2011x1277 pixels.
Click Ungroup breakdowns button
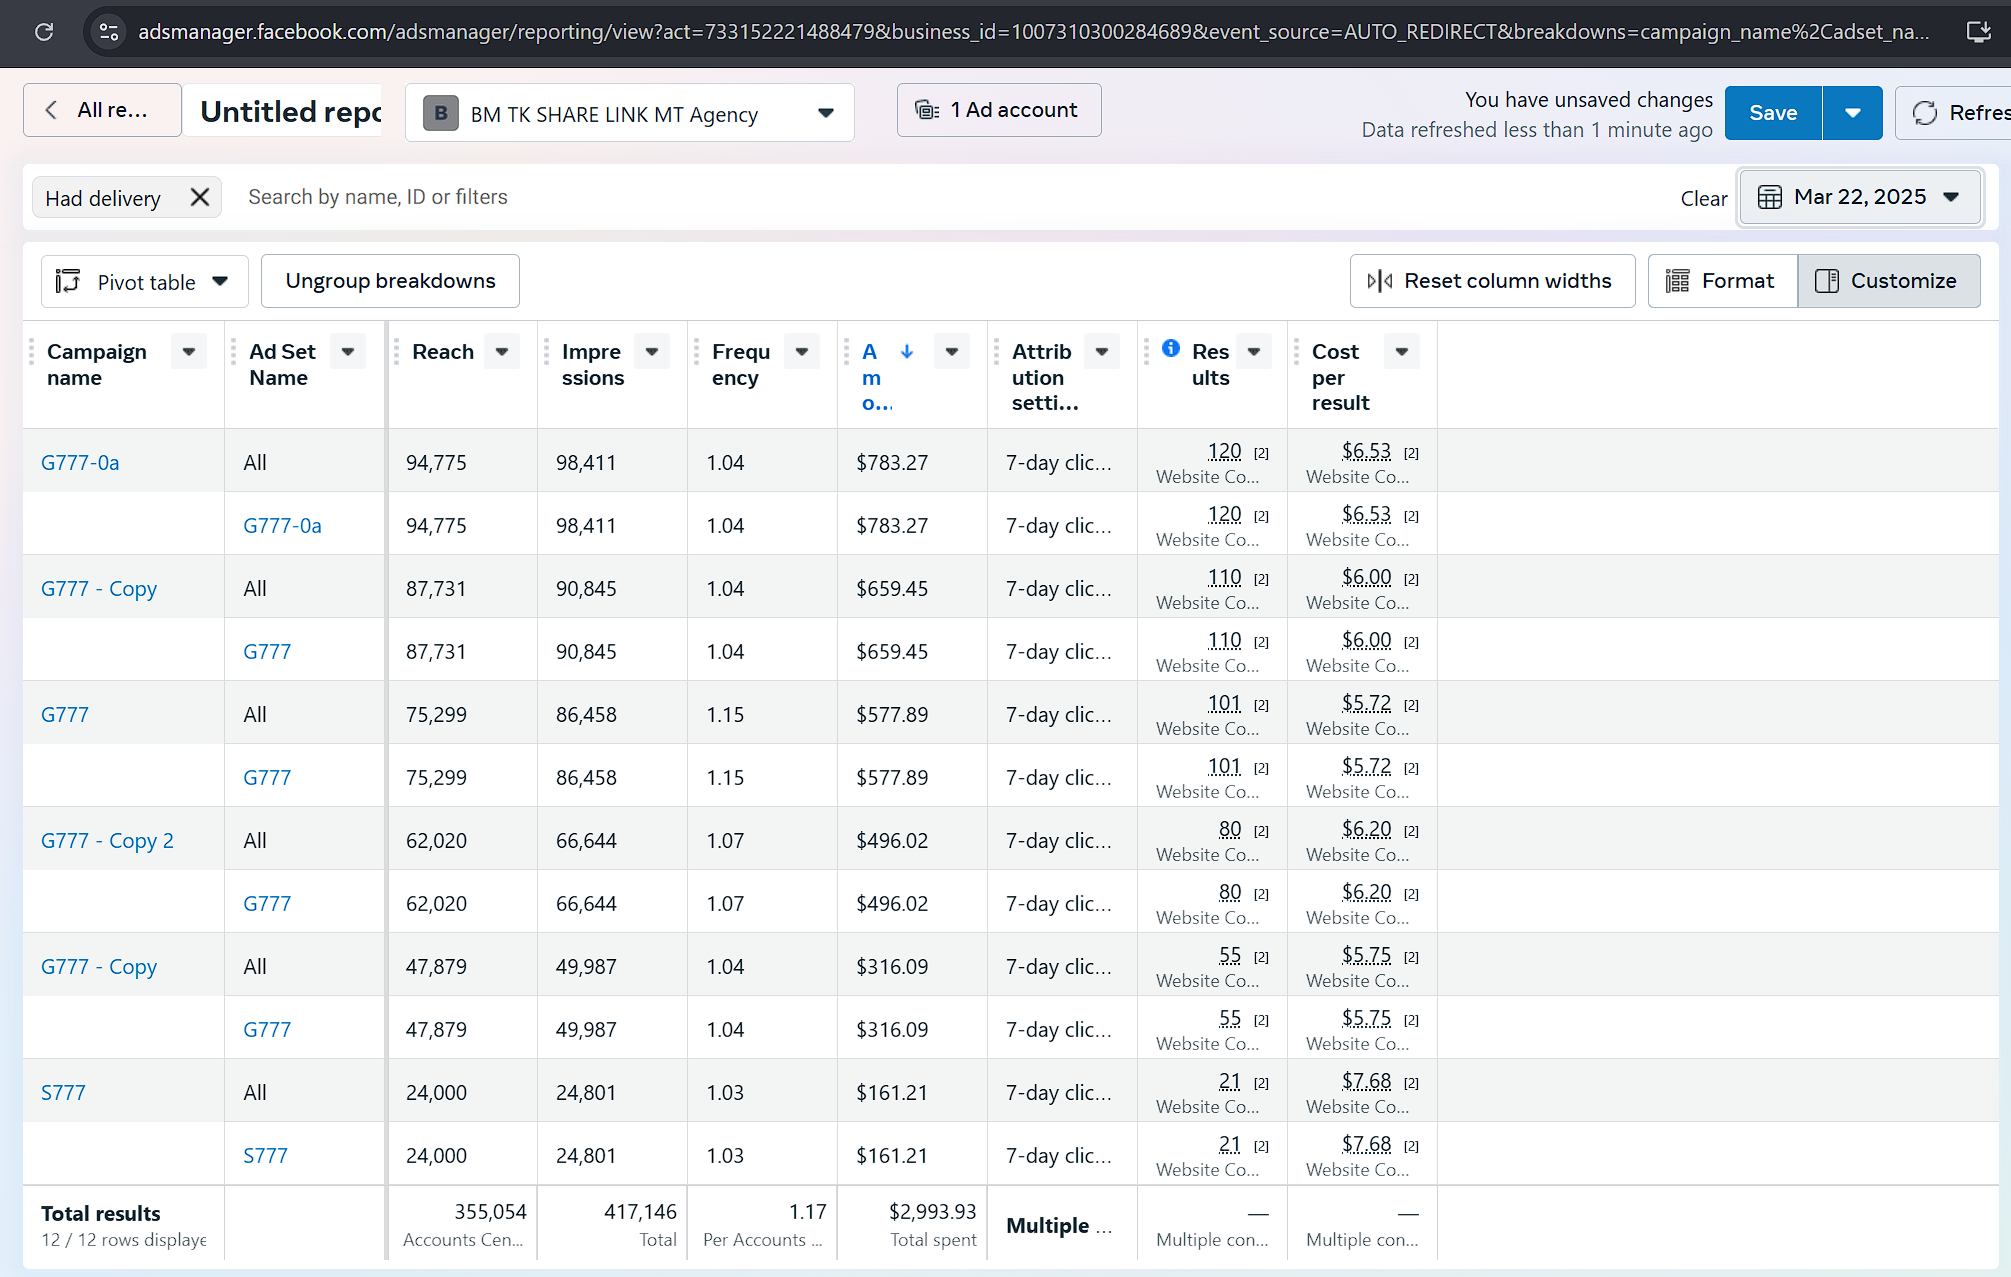coord(390,281)
